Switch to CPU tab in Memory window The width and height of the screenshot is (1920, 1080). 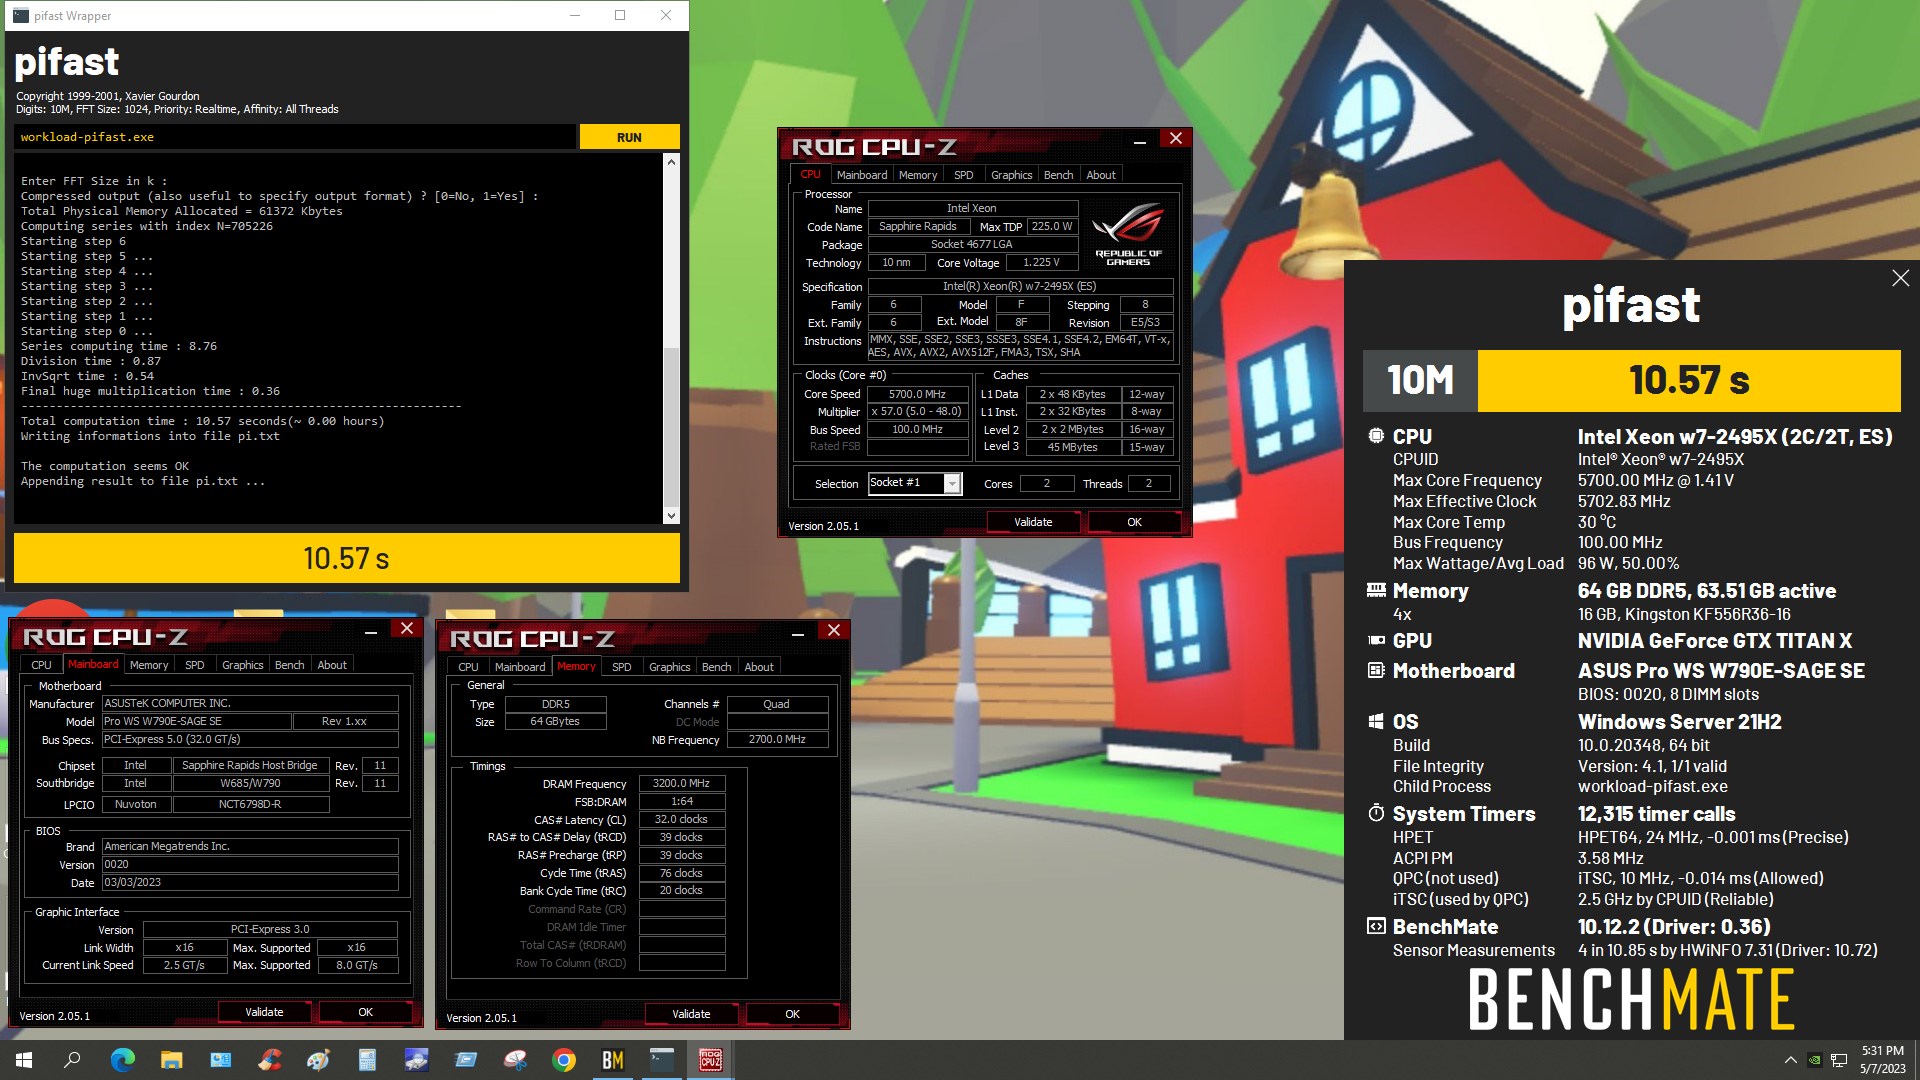pos(468,667)
